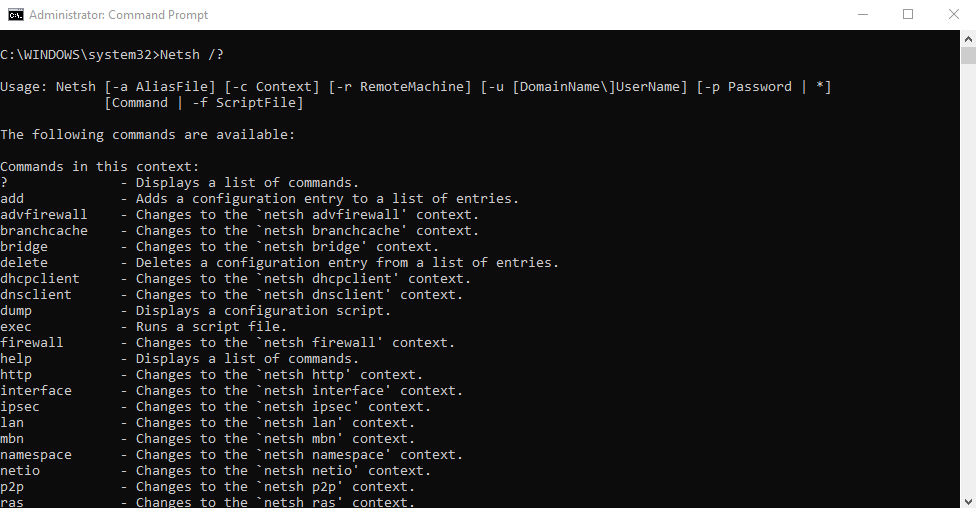
Task: Click the 'namespace' command entry
Action: pyautogui.click(x=36, y=454)
